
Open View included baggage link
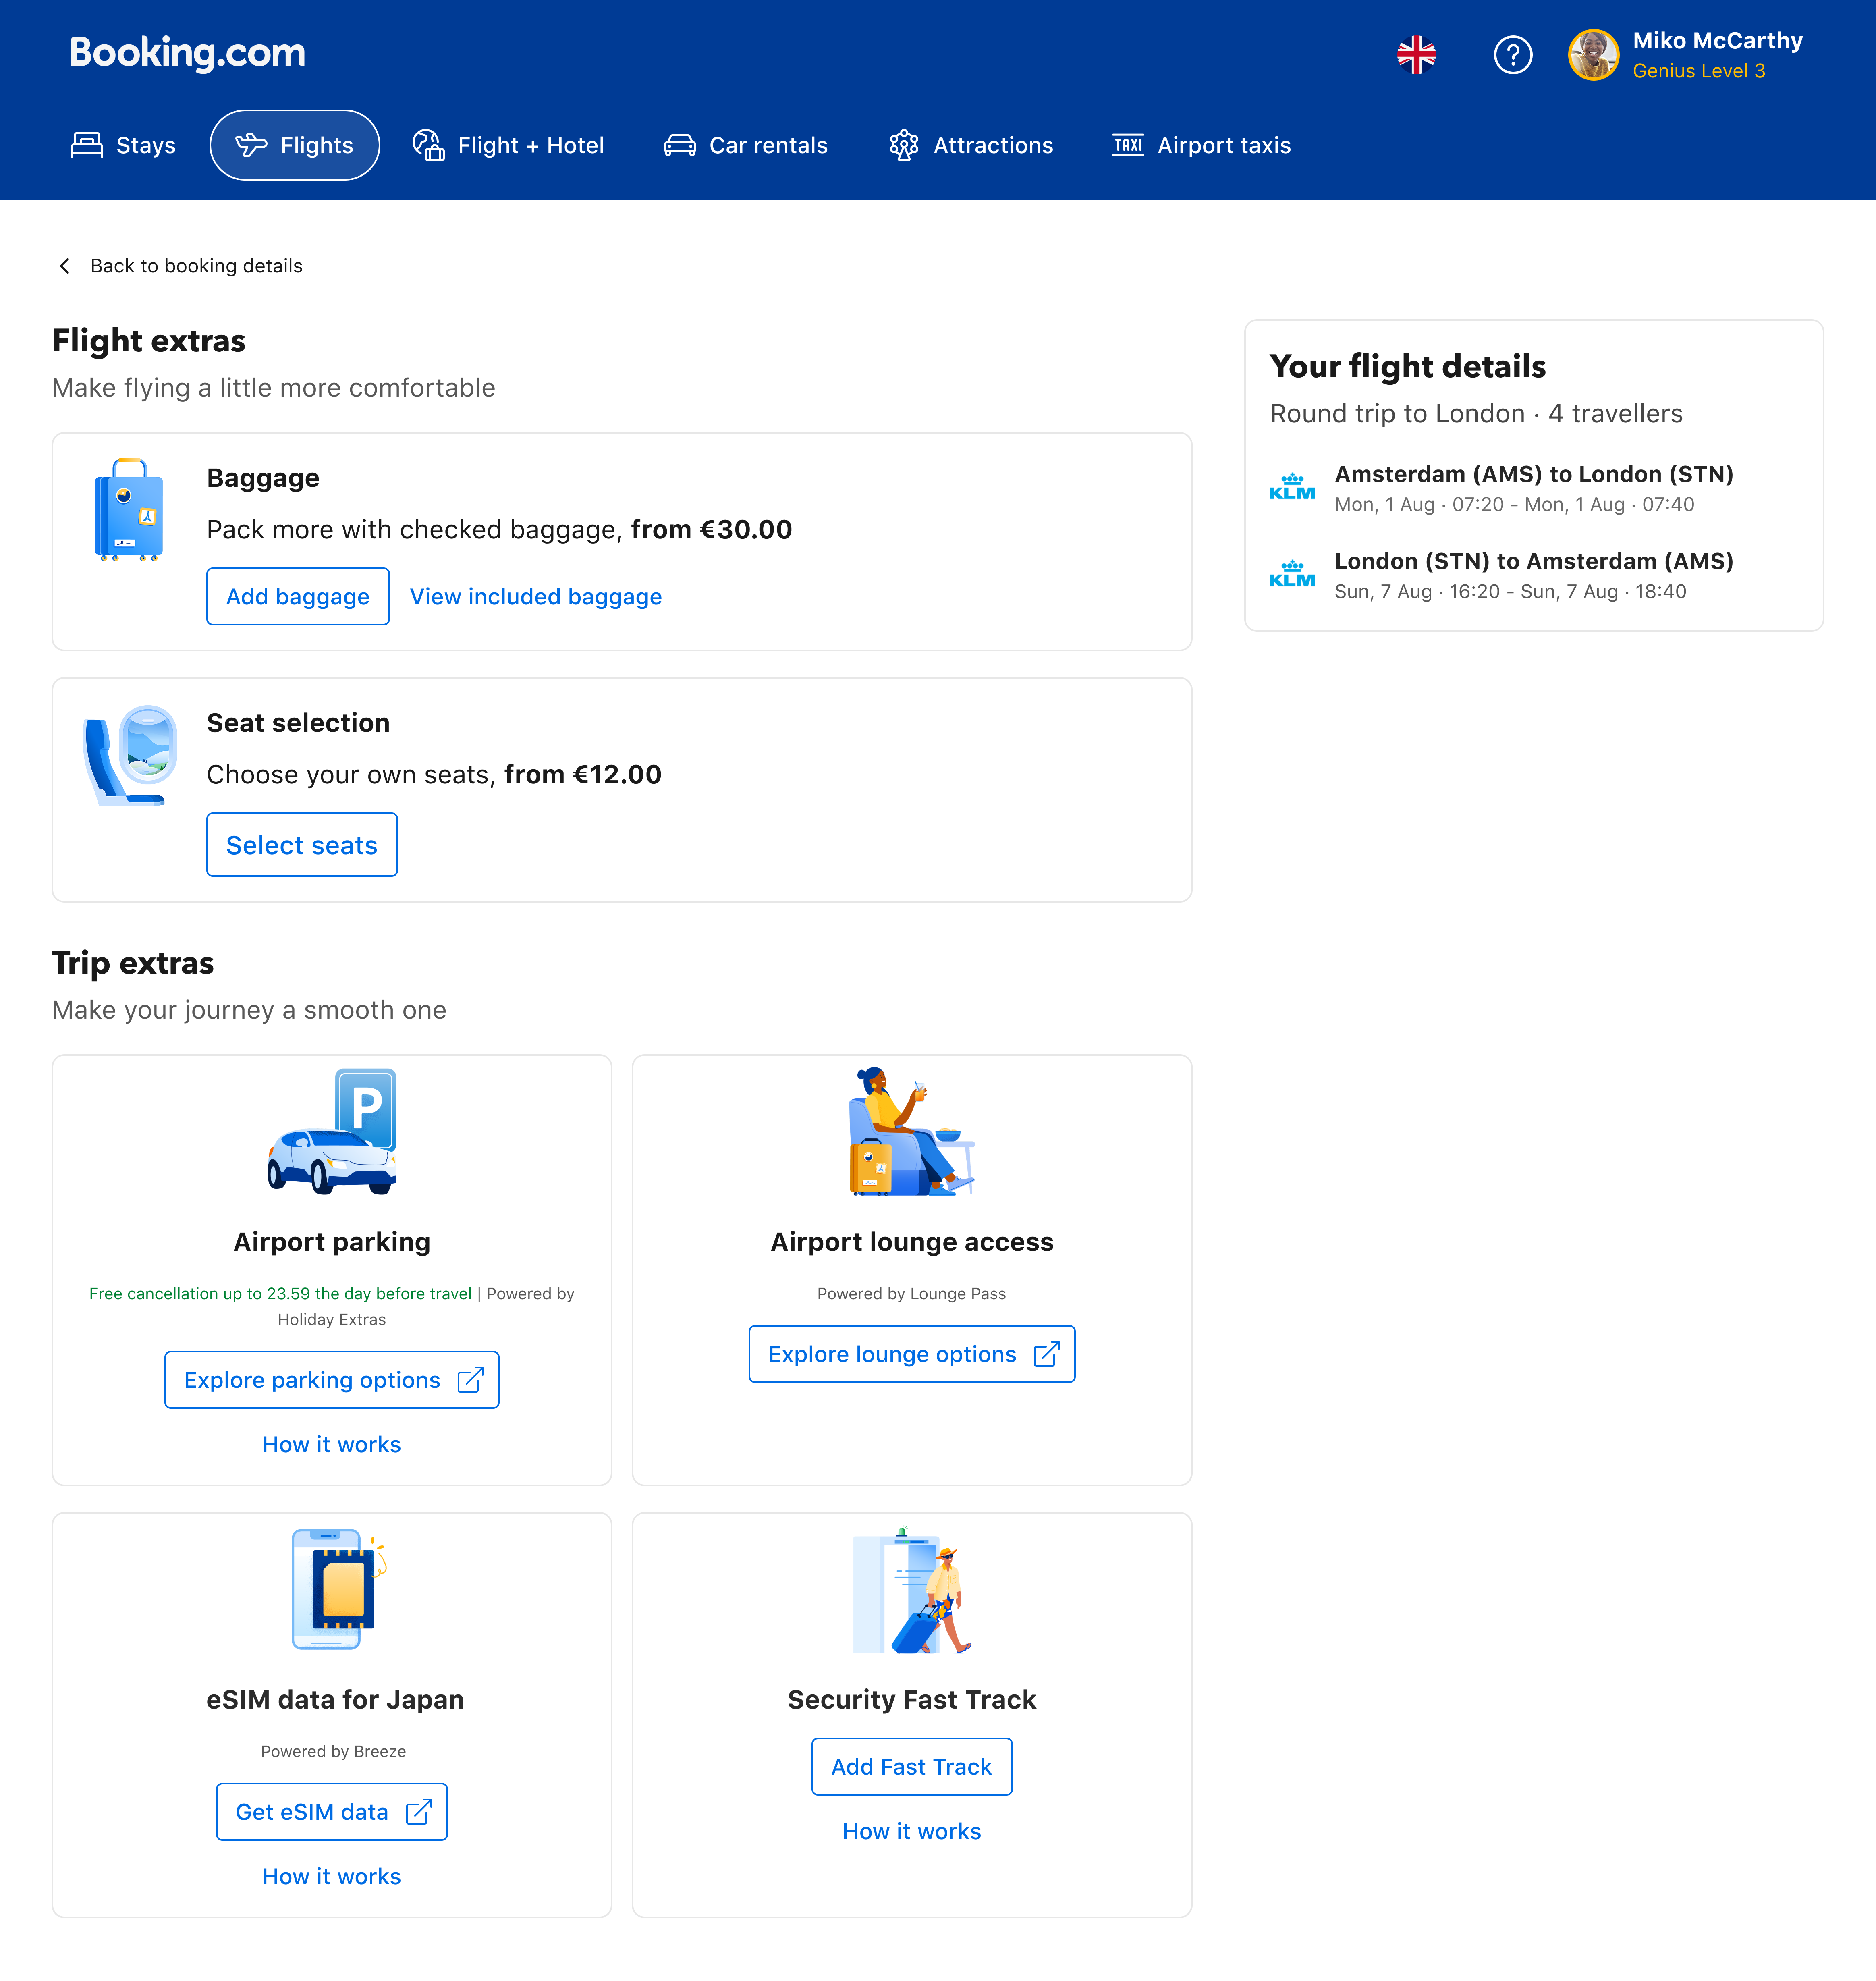point(536,597)
